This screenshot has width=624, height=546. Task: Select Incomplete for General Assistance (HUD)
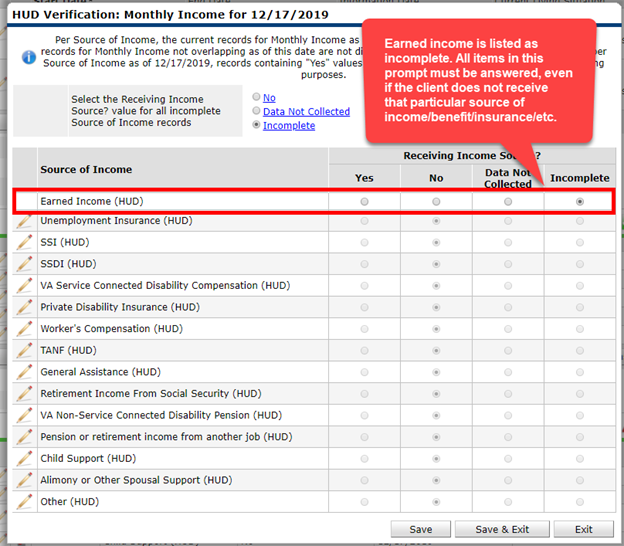click(580, 372)
